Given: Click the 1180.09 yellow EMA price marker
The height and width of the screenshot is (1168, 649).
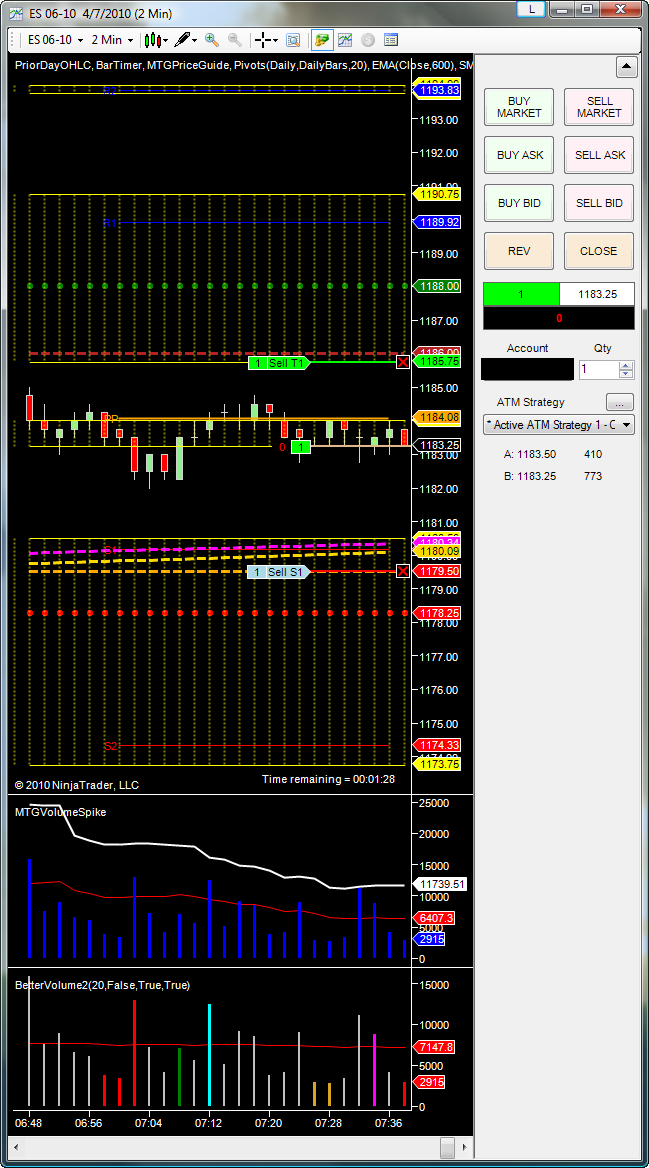Looking at the screenshot, I should pyautogui.click(x=438, y=550).
